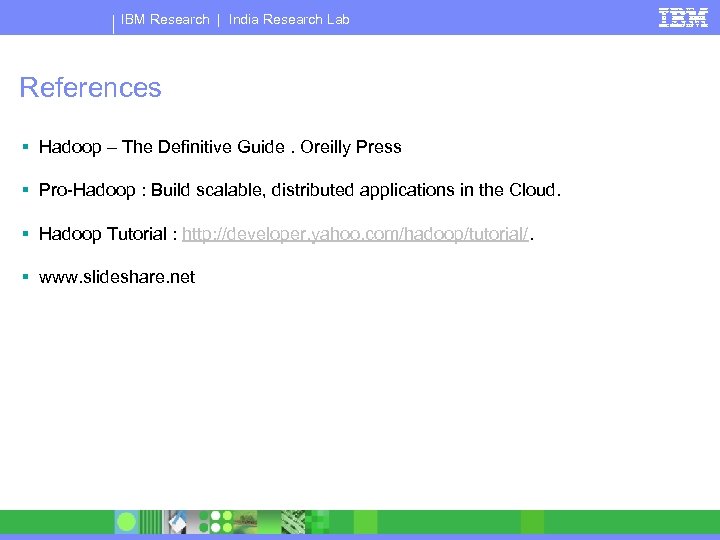Viewport: 720px width, 540px height.
Task: Select the "References" slide title
Action: [90, 87]
